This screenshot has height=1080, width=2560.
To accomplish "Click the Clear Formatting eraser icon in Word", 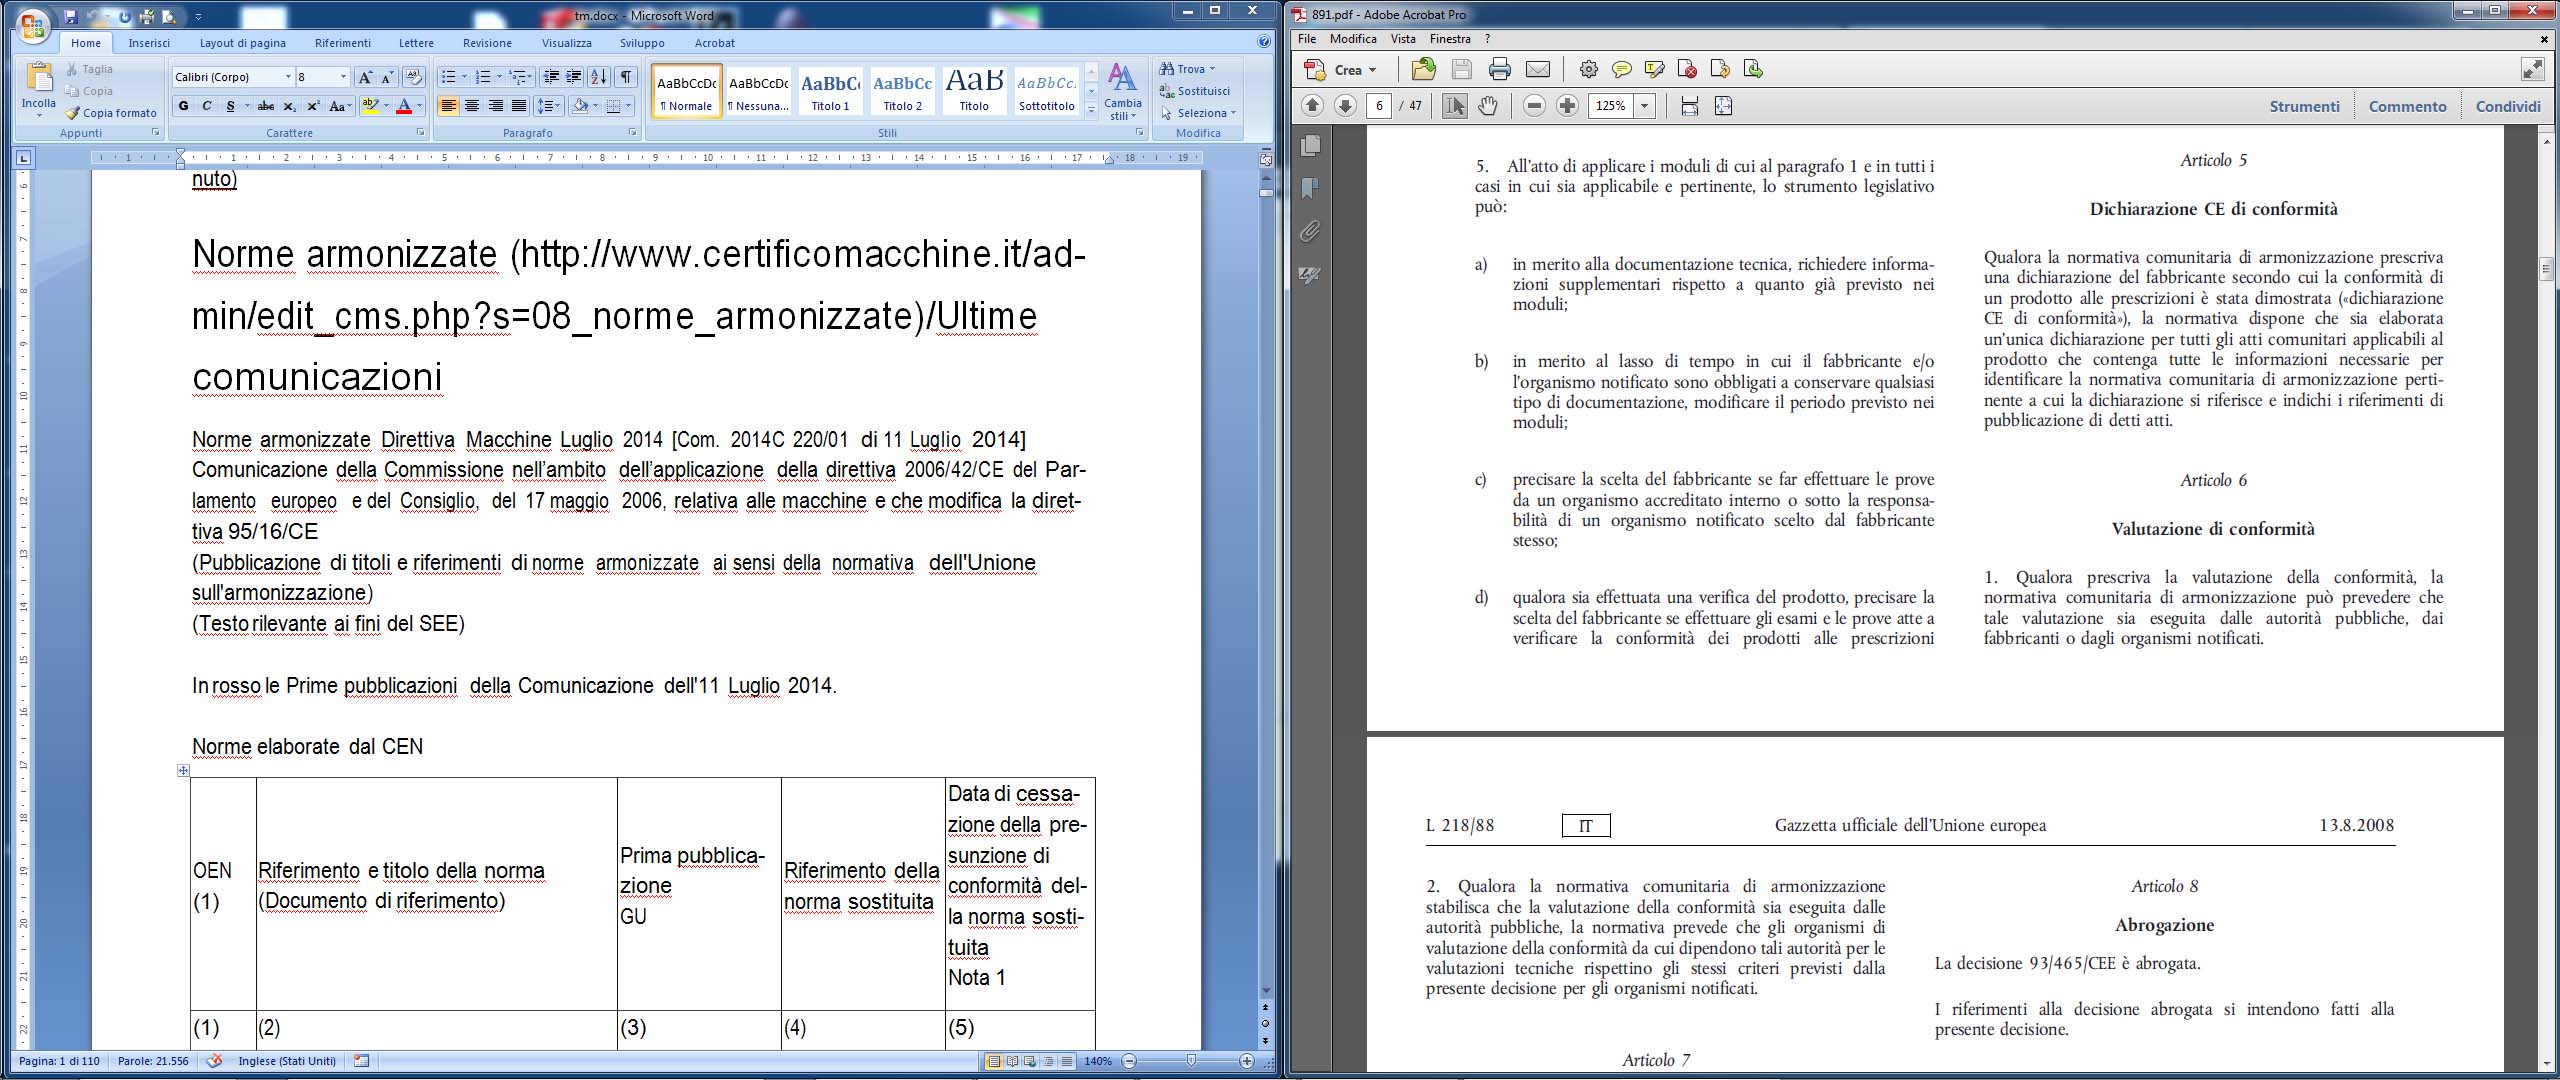I will 414,77.
